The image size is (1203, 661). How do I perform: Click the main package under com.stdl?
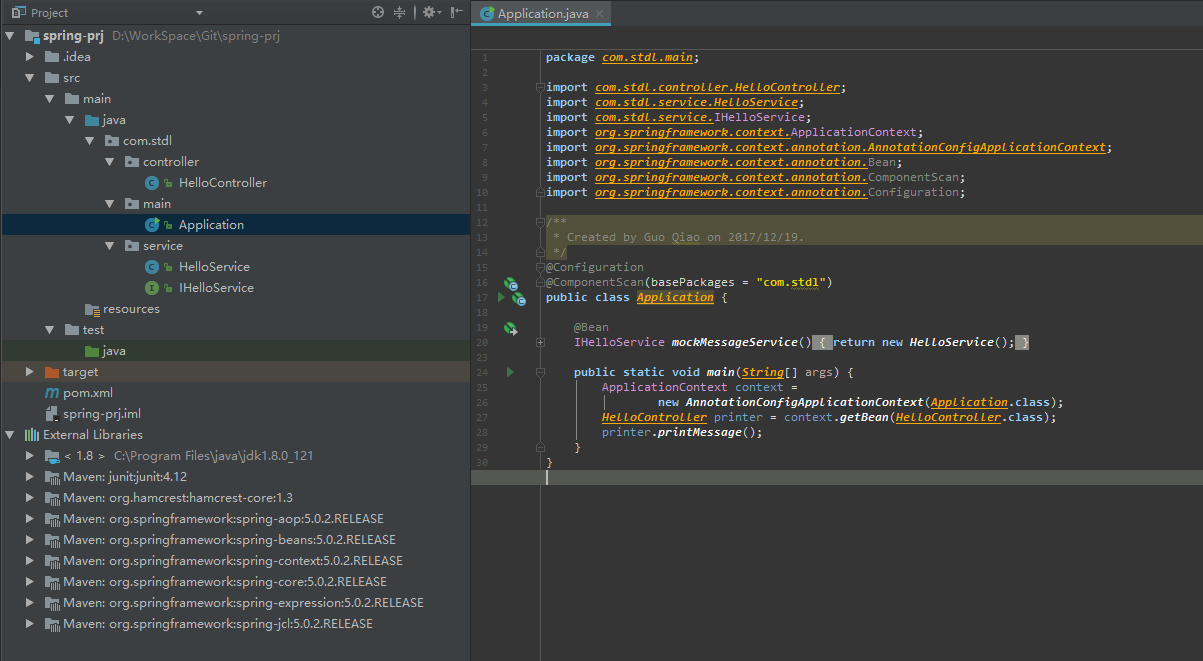tap(156, 204)
